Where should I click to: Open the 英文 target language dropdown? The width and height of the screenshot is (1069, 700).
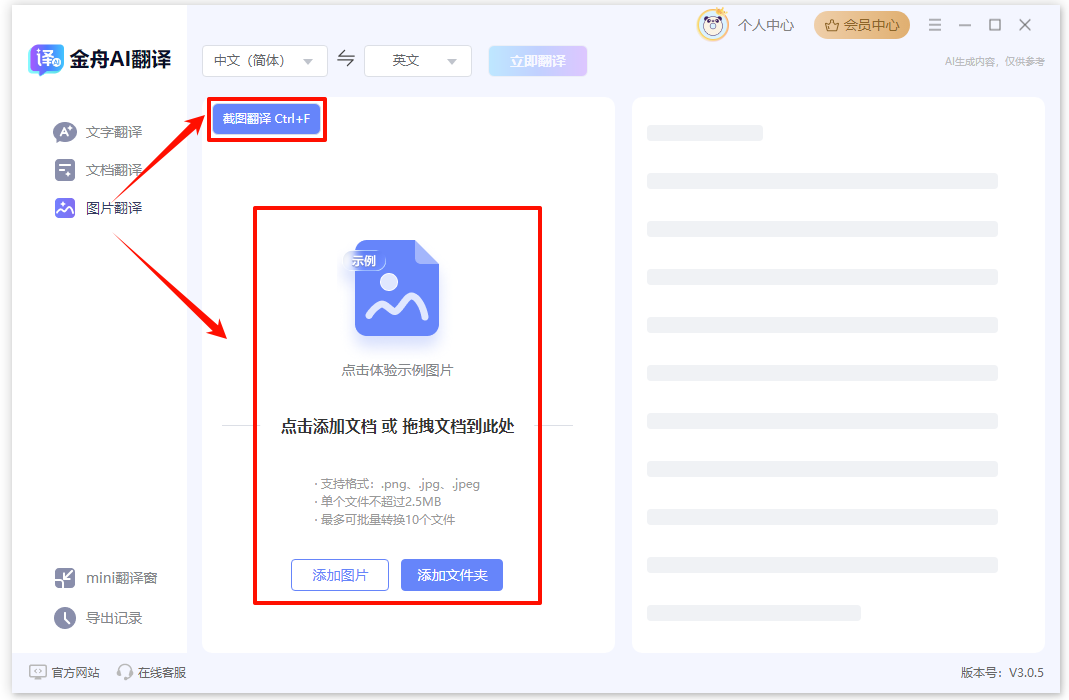coord(417,60)
